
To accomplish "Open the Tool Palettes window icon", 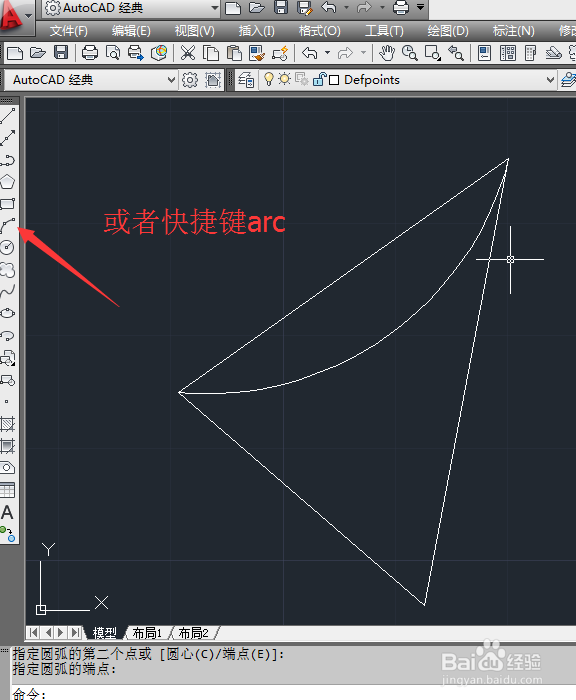I will pyautogui.click(x=530, y=53).
